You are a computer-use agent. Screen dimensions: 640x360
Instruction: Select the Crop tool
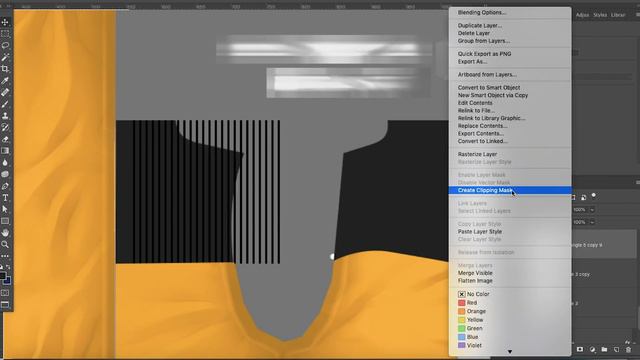(x=5, y=69)
